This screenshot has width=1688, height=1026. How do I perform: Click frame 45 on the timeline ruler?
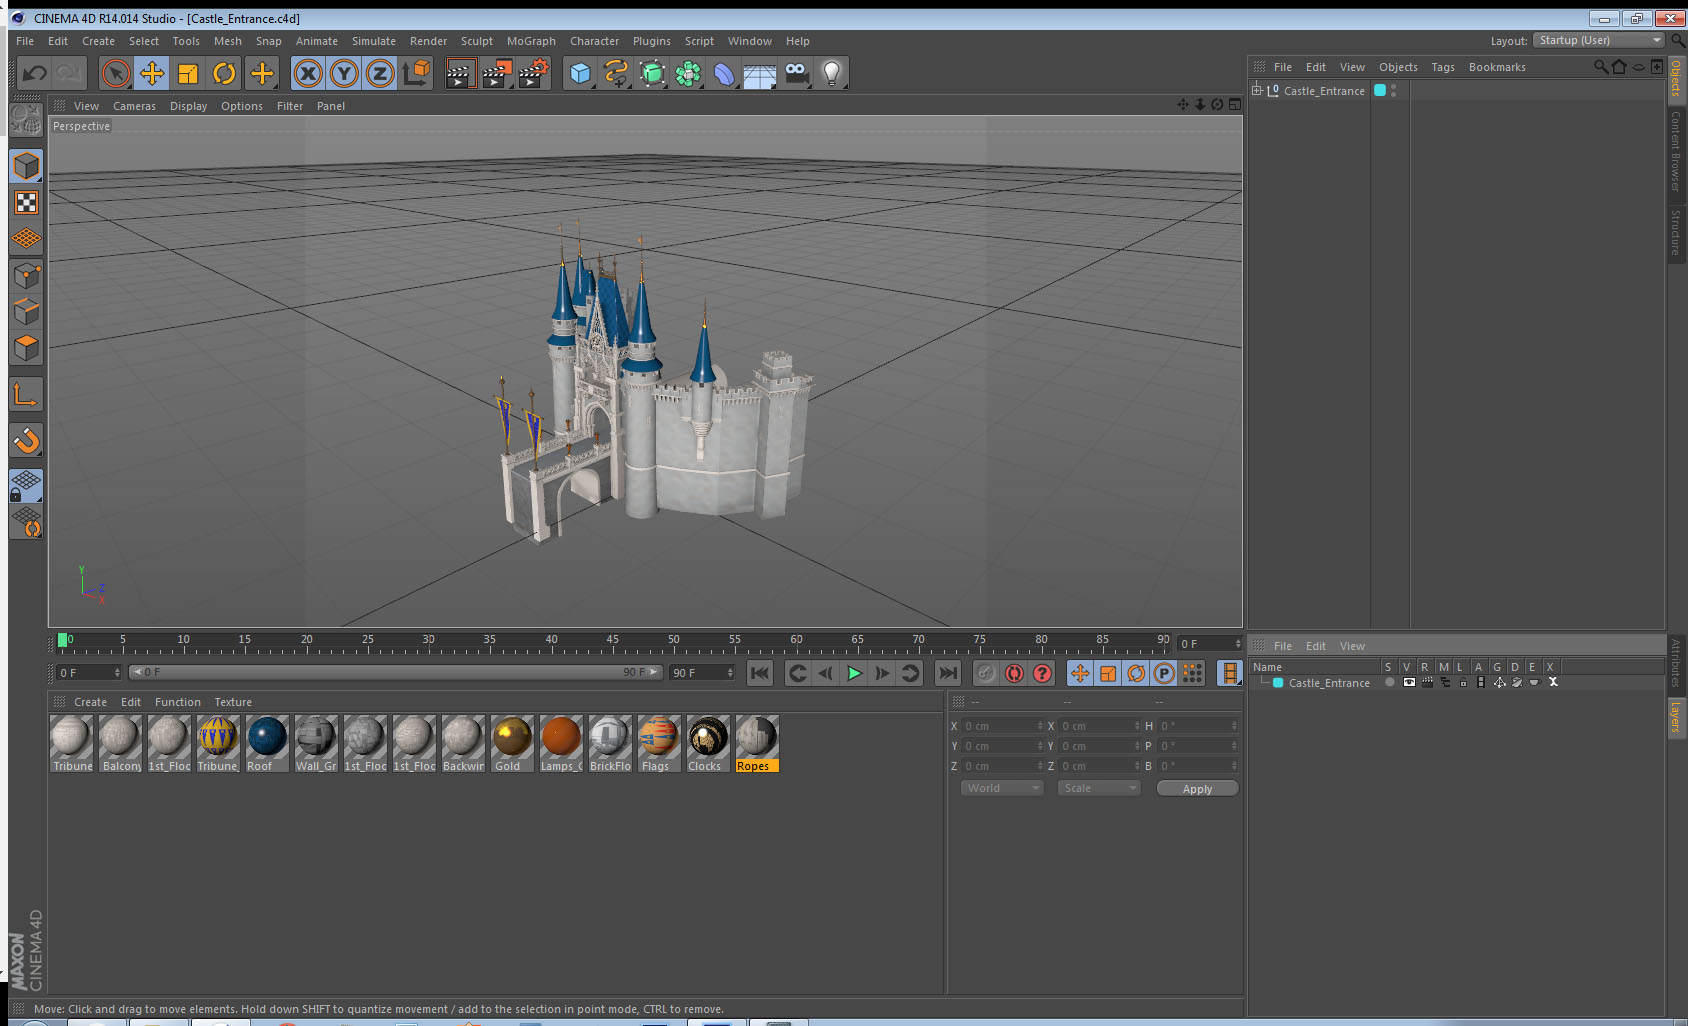click(612, 642)
